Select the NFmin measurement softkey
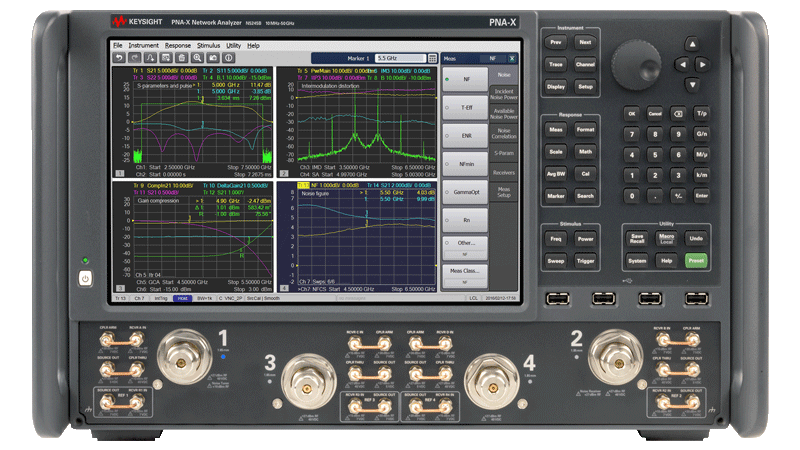Viewport: 800px width, 450px height. pyautogui.click(x=465, y=164)
